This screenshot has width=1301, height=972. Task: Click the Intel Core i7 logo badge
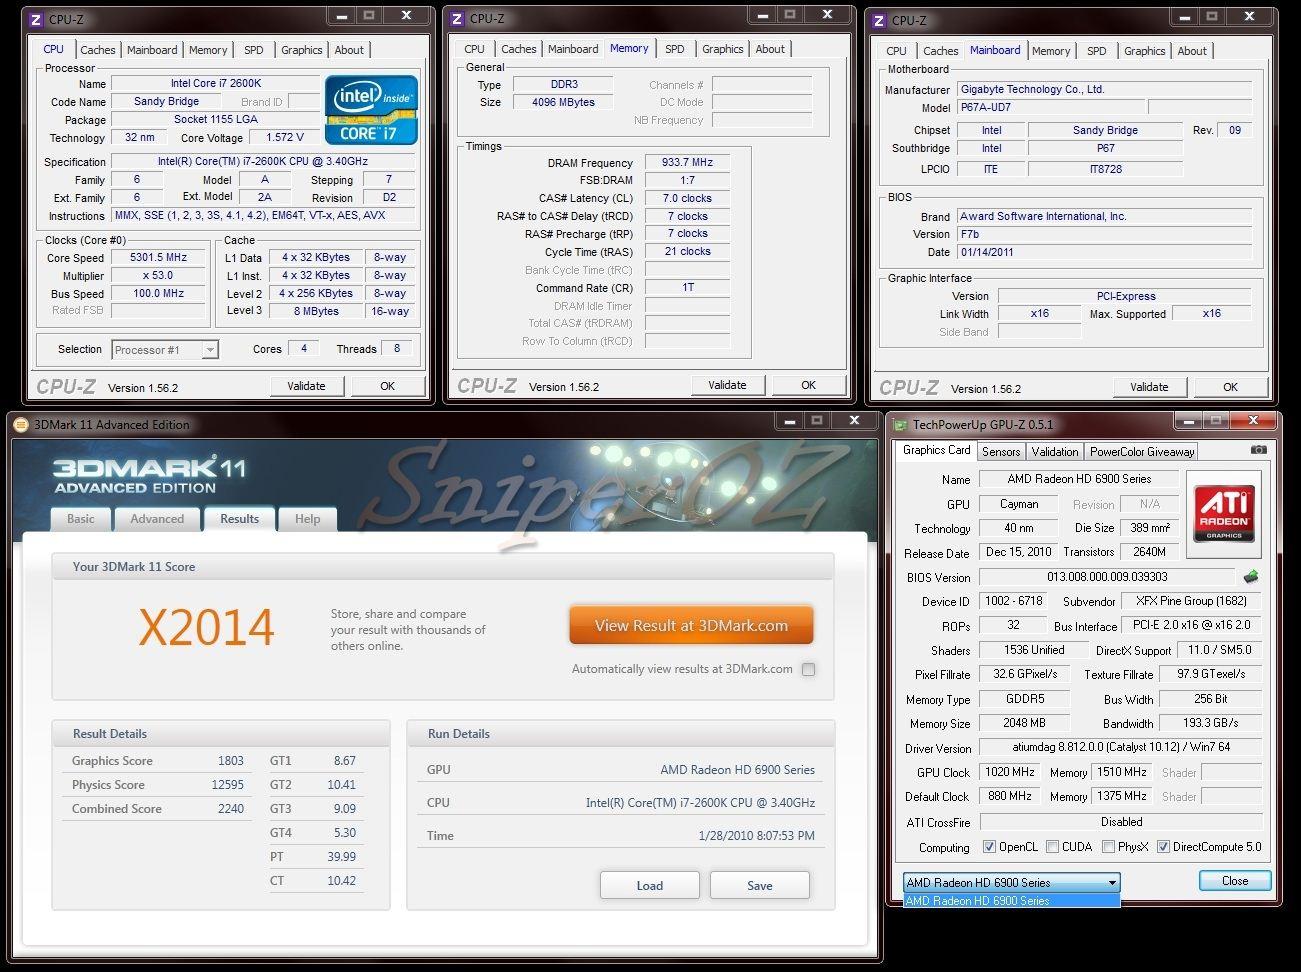[371, 109]
